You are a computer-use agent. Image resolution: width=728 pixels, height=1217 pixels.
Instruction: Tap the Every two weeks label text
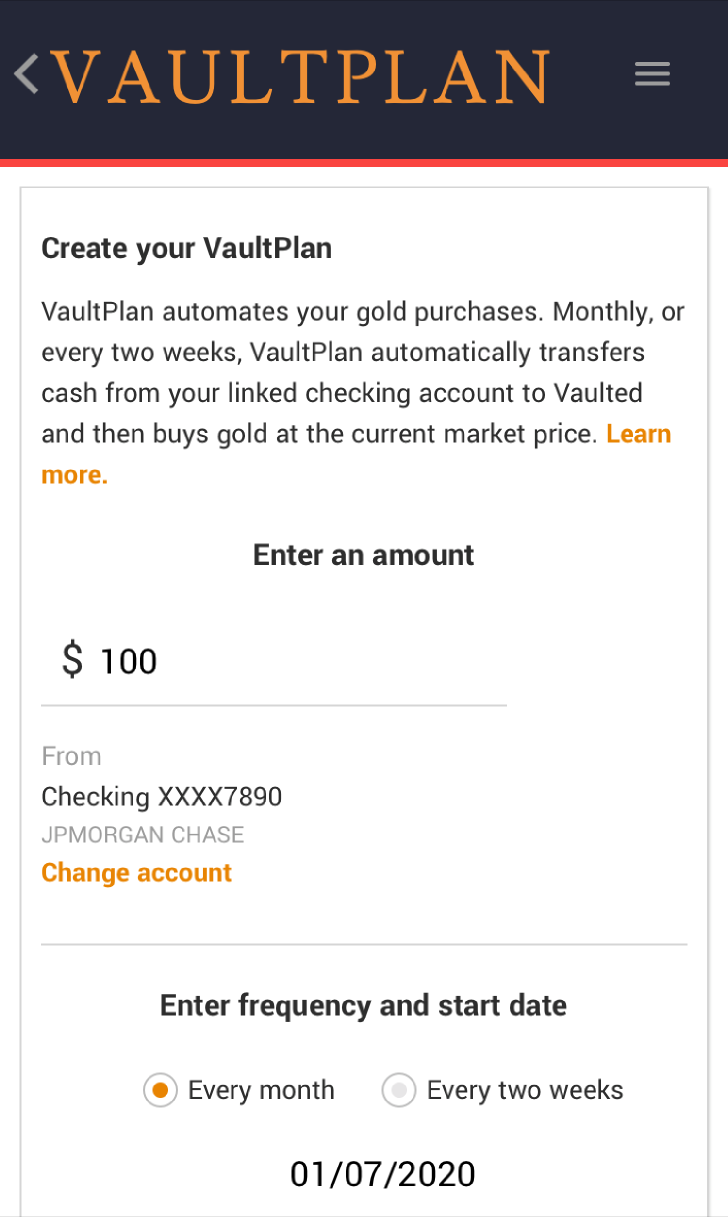pos(525,1090)
